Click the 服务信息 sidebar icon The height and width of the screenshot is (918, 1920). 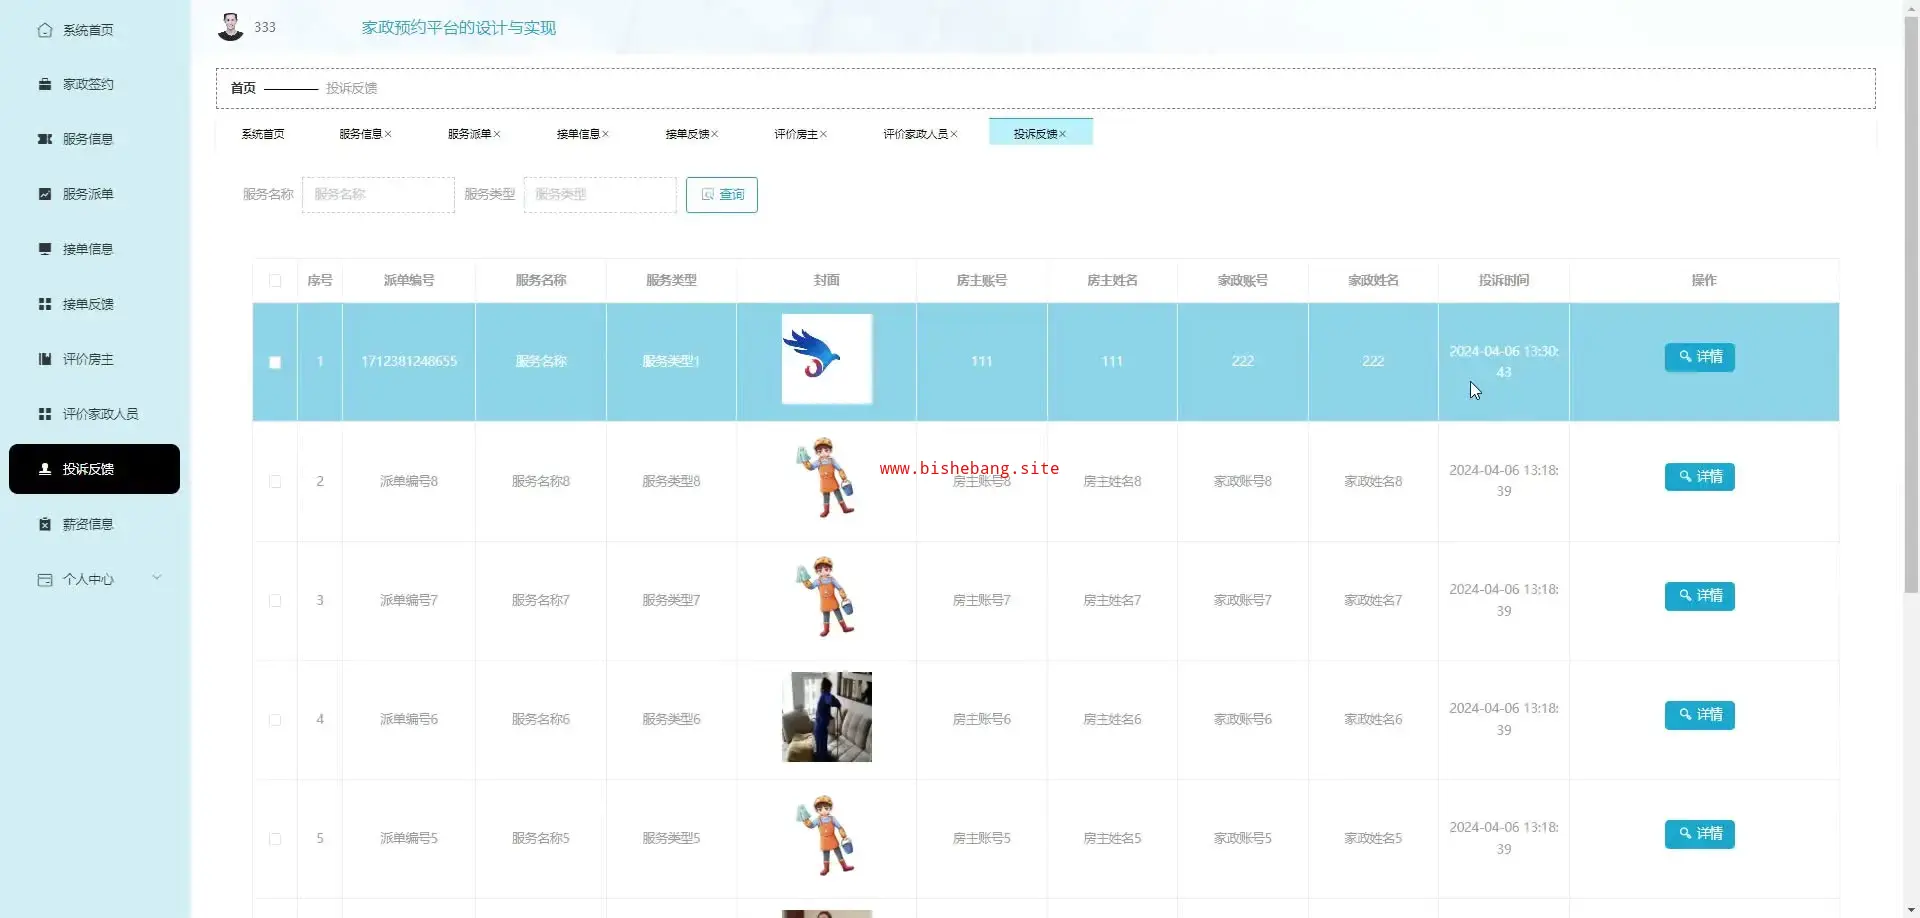(x=45, y=139)
